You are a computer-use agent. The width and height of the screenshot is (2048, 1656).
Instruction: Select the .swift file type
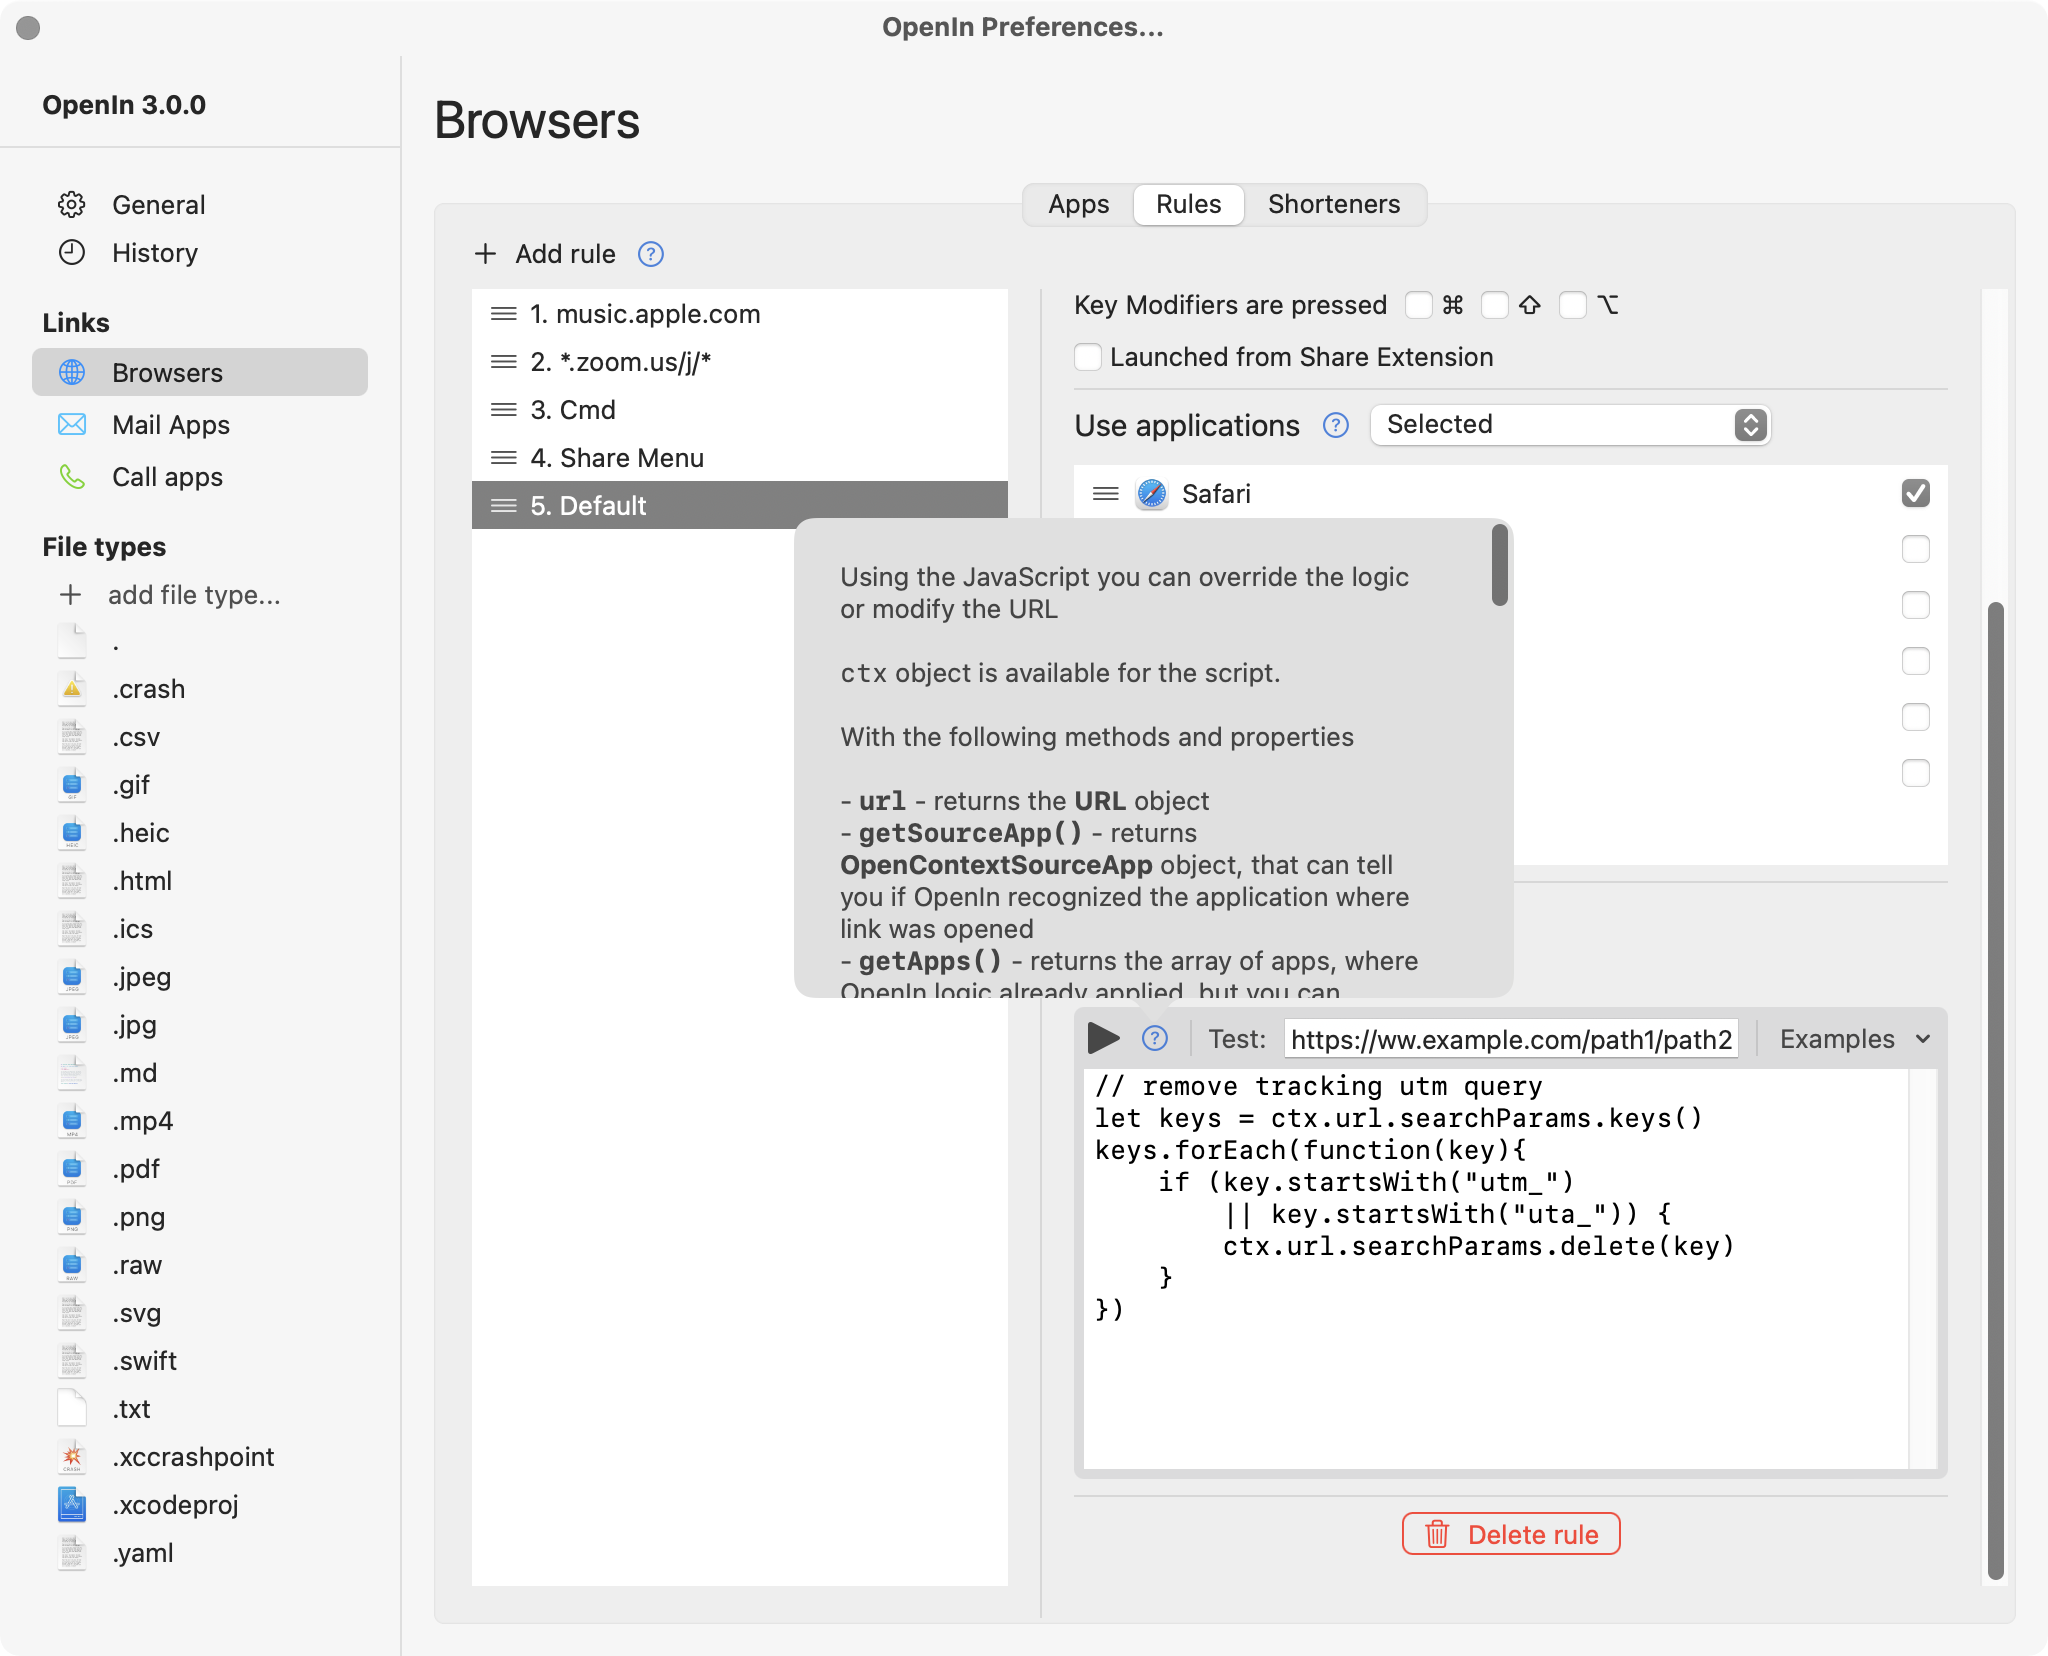pyautogui.click(x=144, y=1360)
